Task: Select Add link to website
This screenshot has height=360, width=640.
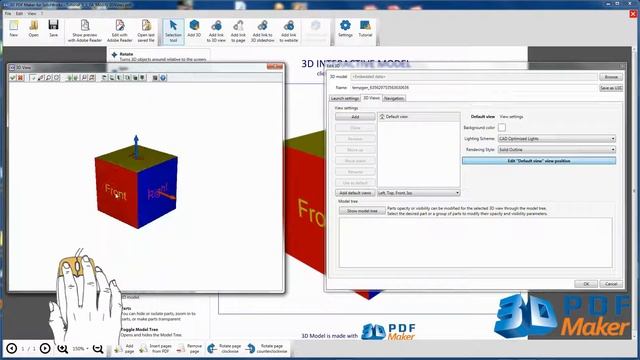Action: click(289, 31)
